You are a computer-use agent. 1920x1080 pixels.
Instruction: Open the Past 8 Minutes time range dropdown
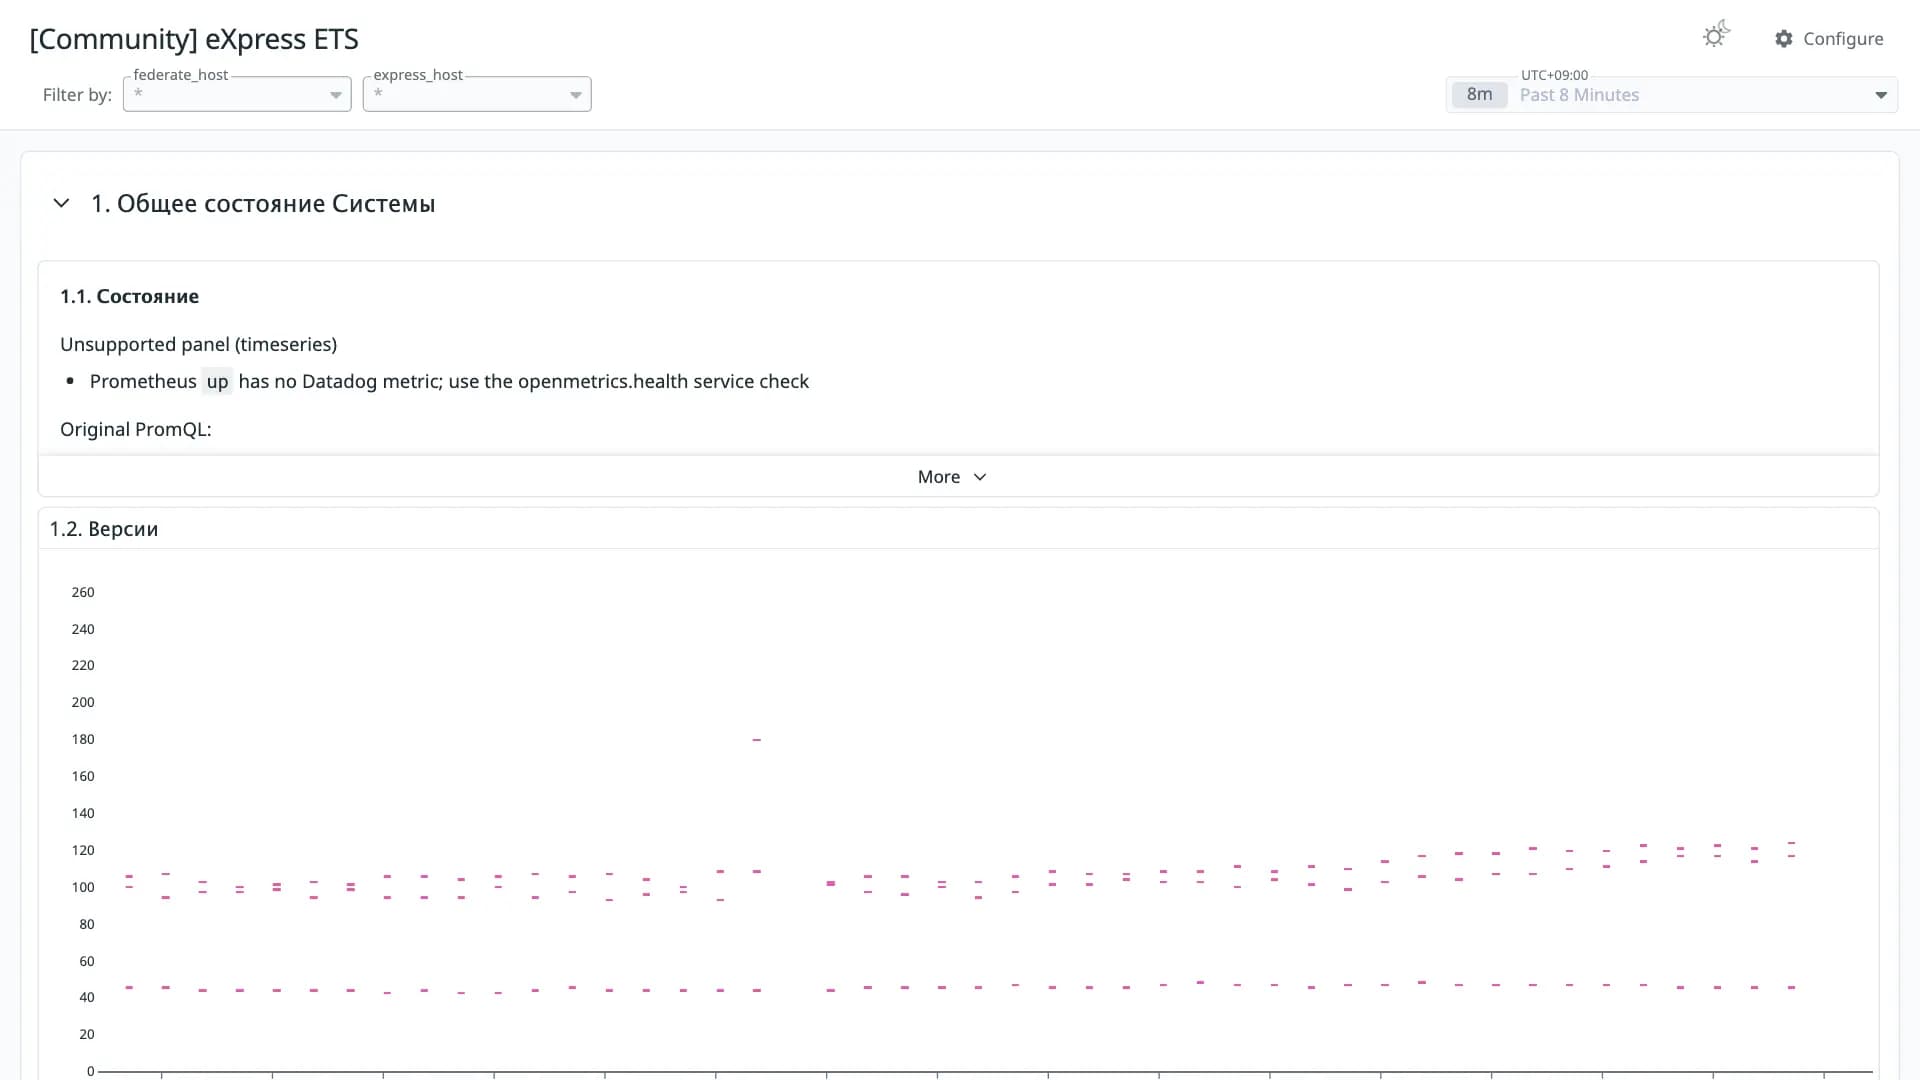pyautogui.click(x=1672, y=95)
